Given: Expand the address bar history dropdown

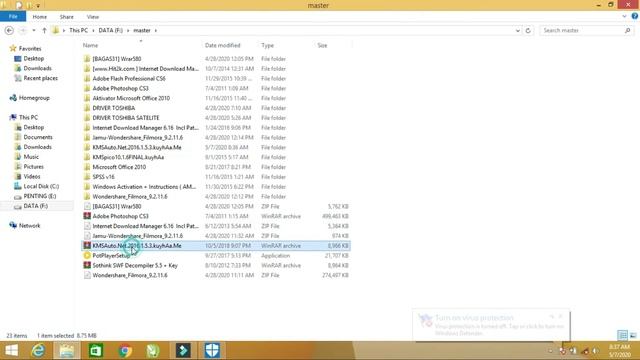Looking at the screenshot, I should (x=518, y=31).
